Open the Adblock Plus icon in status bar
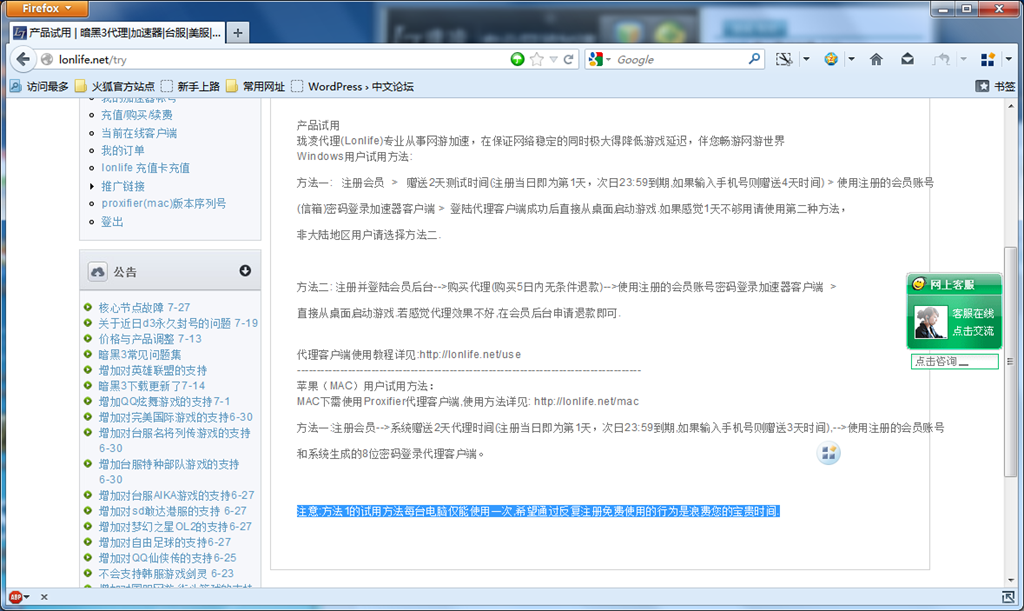This screenshot has width=1024, height=611. click(x=16, y=597)
